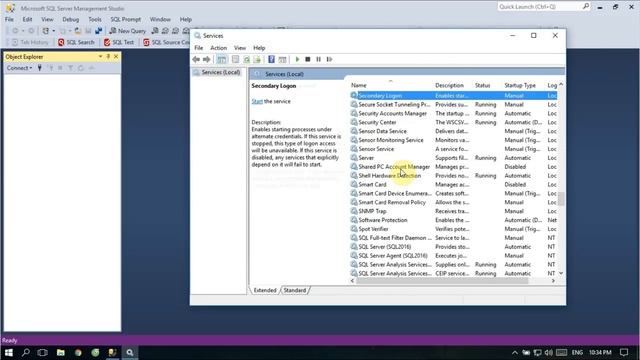The width and height of the screenshot is (640, 360).
Task: Click the SQL Search toolbar button in SSMS
Action: [76, 42]
